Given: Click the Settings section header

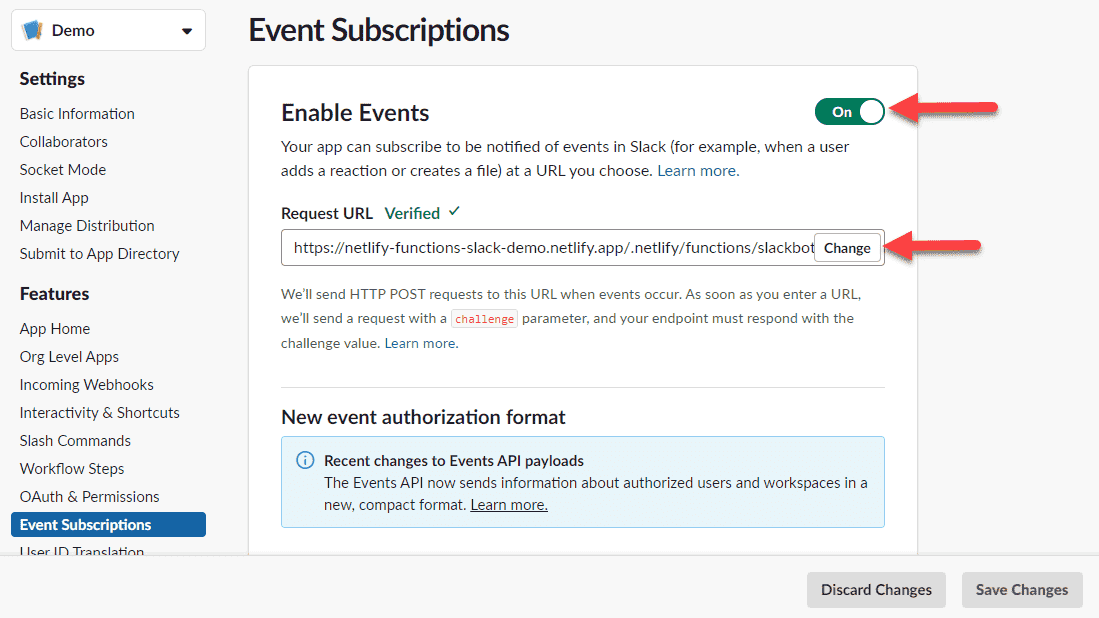Looking at the screenshot, I should coord(53,79).
